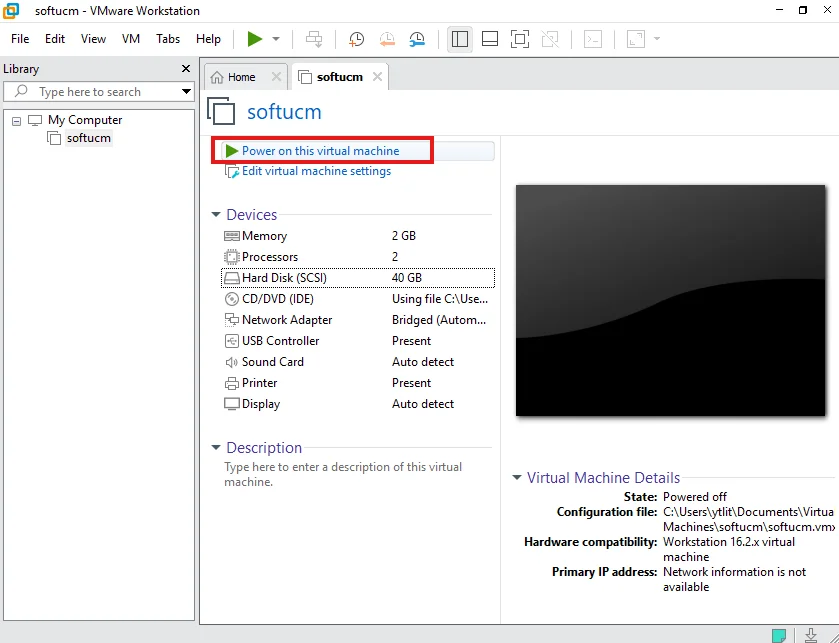Viewport: 839px width, 643px height.
Task: Click the Memory device icon
Action: point(232,236)
